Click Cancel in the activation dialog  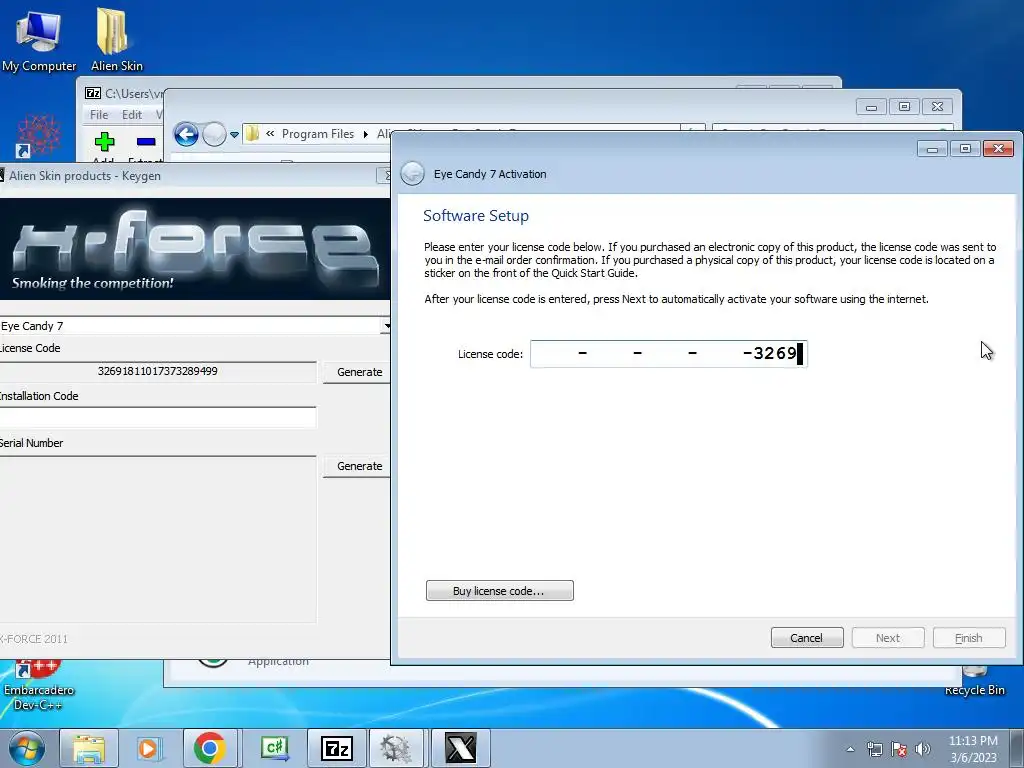coord(807,638)
